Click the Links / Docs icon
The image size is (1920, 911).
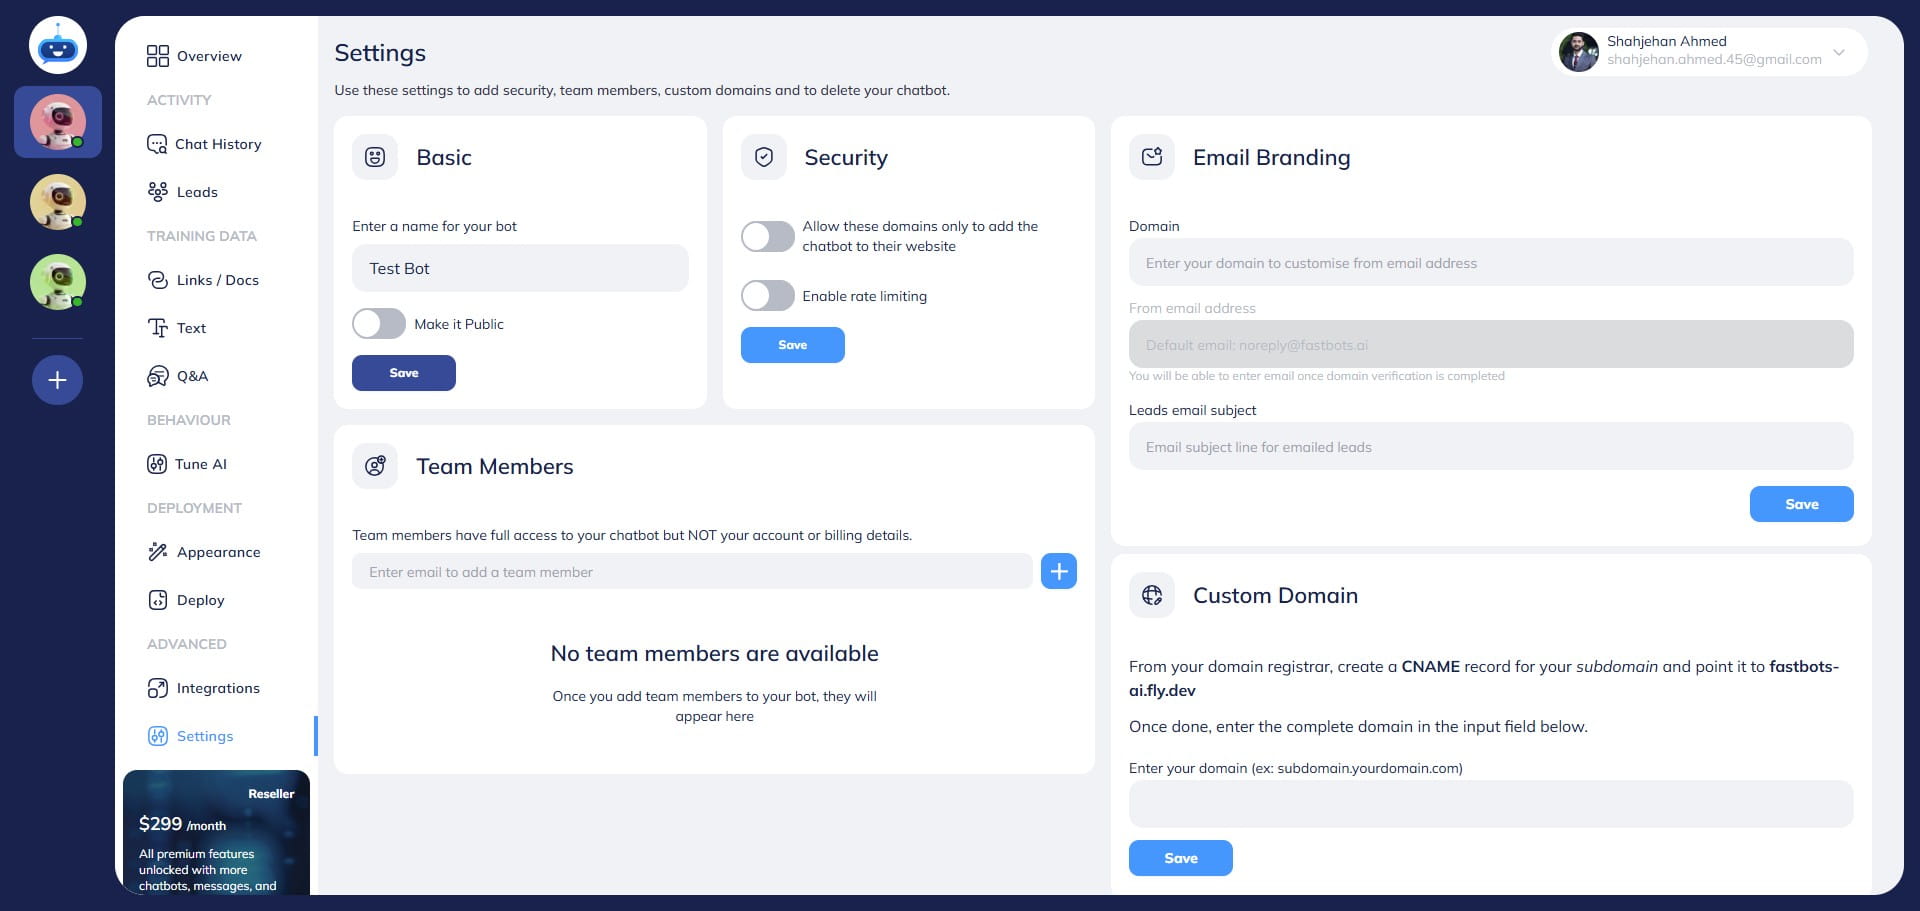point(158,280)
